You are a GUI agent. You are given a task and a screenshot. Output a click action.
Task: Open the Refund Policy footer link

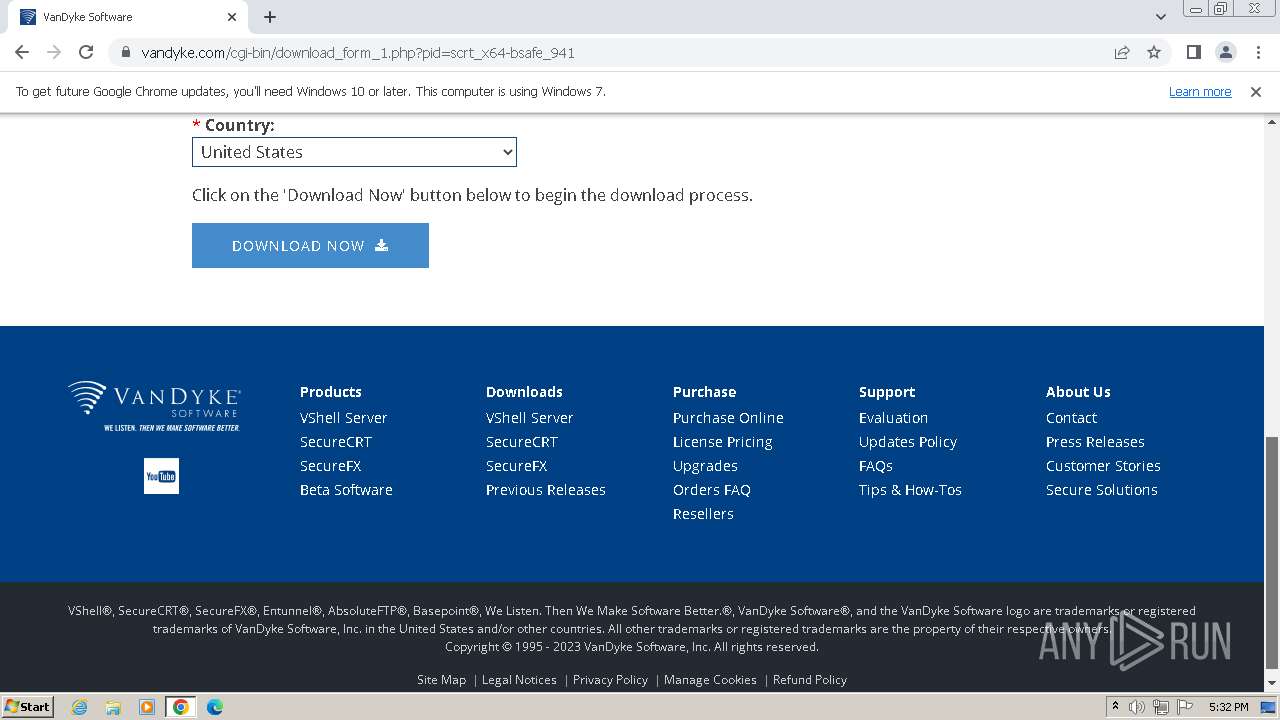click(809, 680)
